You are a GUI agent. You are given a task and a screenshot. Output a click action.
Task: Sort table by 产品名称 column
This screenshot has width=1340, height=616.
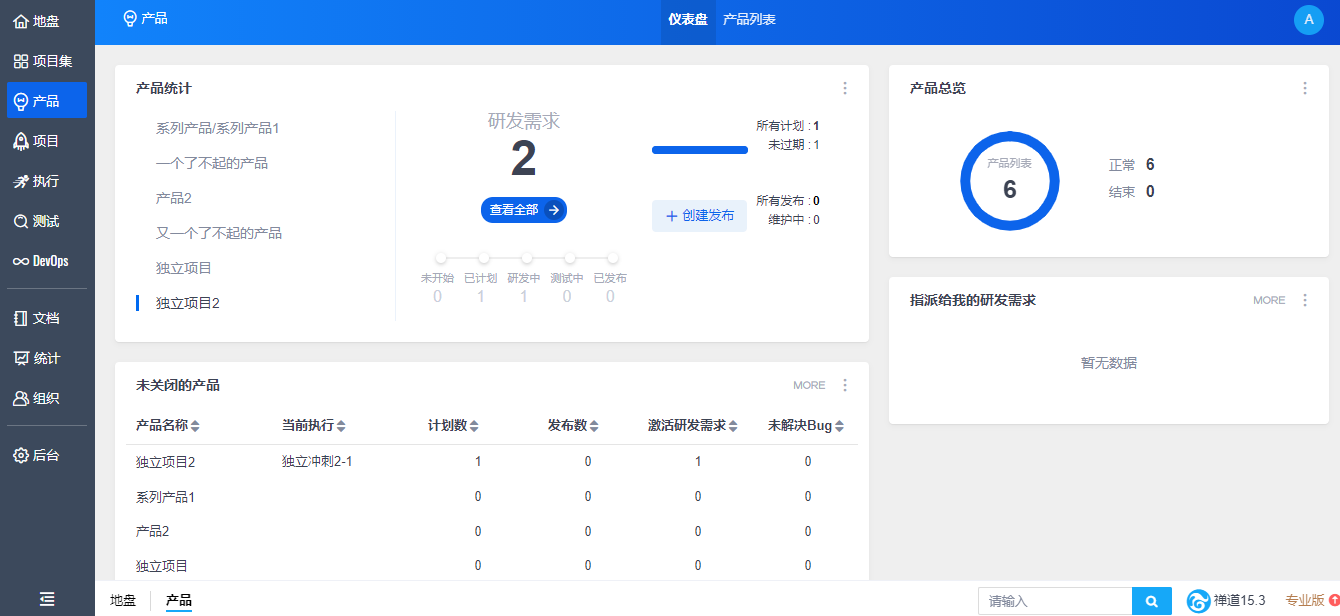click(x=195, y=426)
